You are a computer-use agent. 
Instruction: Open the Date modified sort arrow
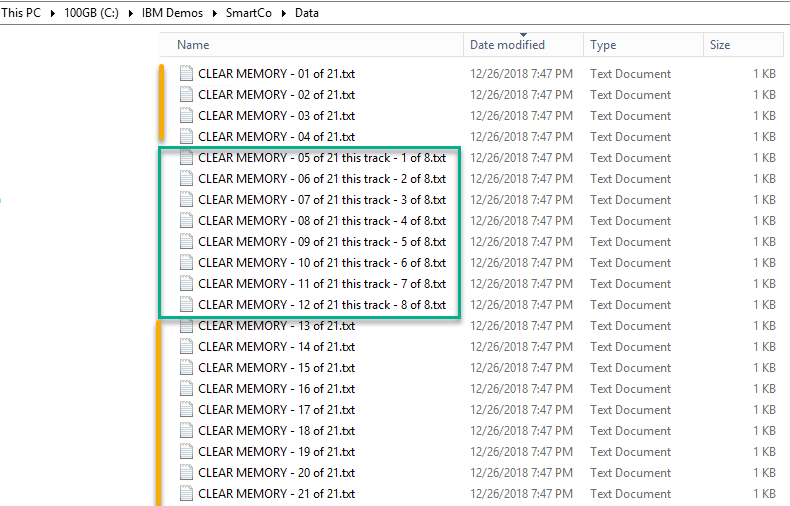[523, 35]
